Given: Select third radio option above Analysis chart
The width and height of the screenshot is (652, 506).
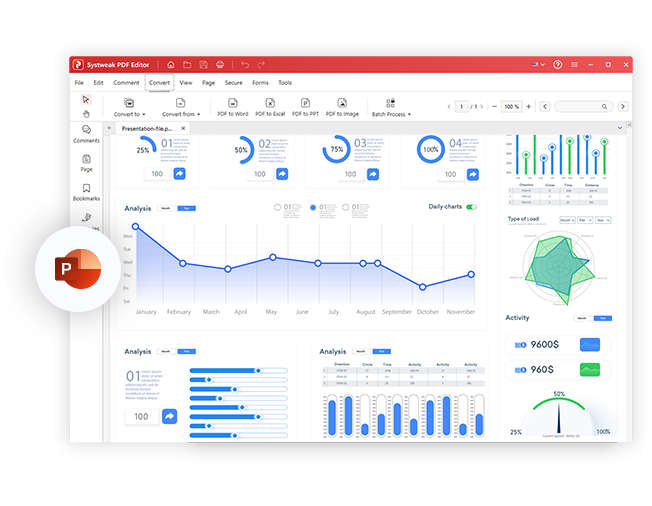Looking at the screenshot, I should 346,207.
